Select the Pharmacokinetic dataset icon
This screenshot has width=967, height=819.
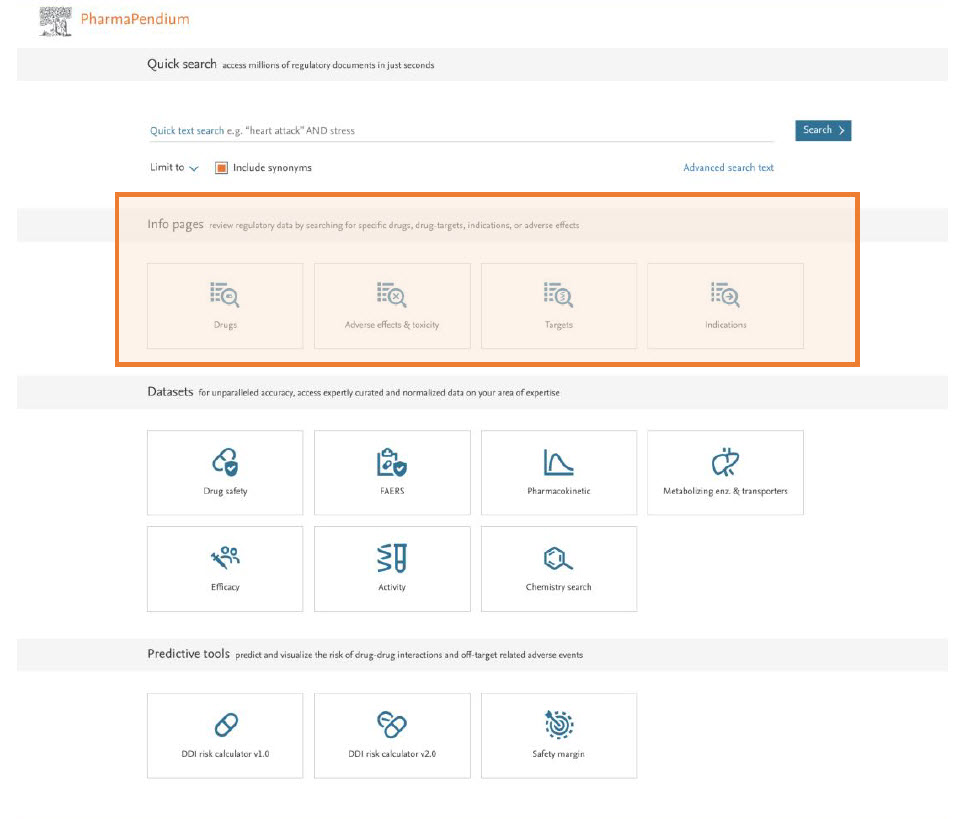click(x=558, y=462)
